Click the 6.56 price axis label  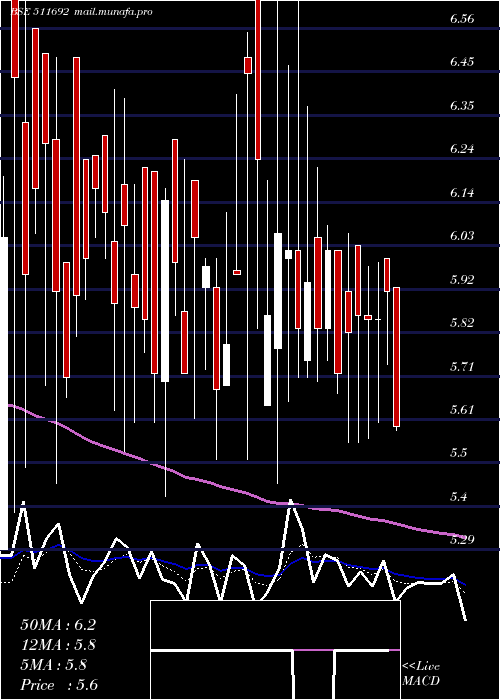pyautogui.click(x=462, y=19)
